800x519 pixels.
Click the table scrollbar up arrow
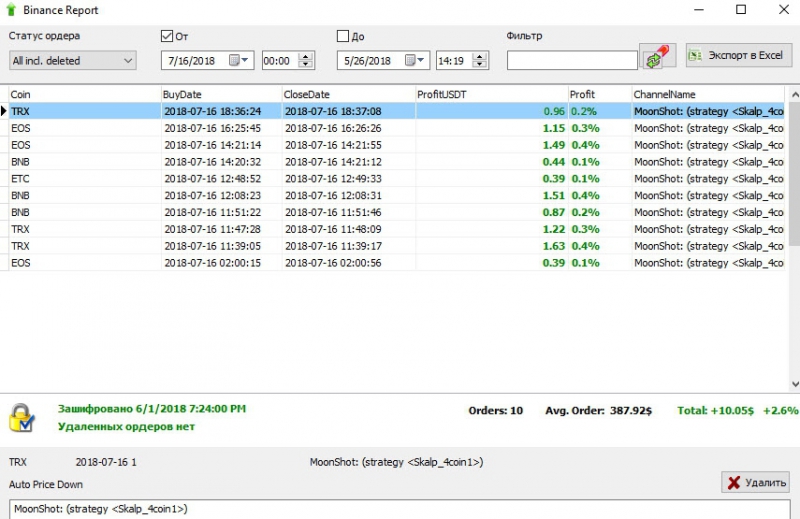click(794, 94)
